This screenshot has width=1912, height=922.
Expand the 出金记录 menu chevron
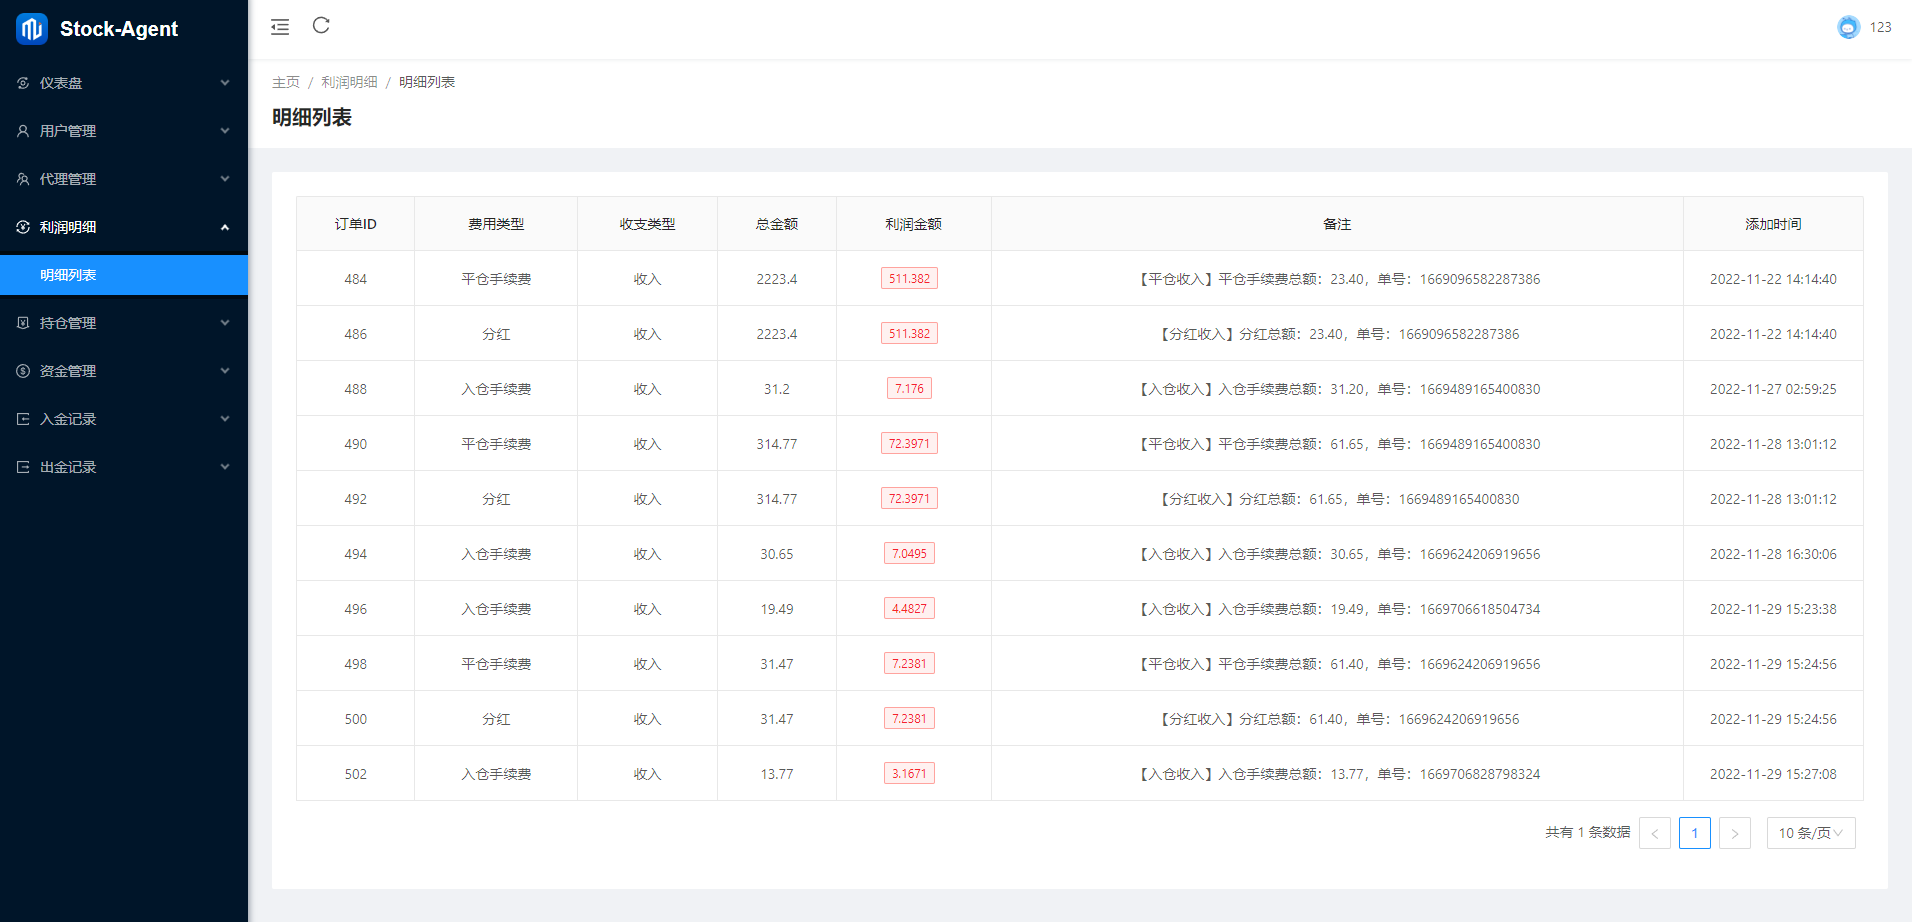[x=225, y=467]
